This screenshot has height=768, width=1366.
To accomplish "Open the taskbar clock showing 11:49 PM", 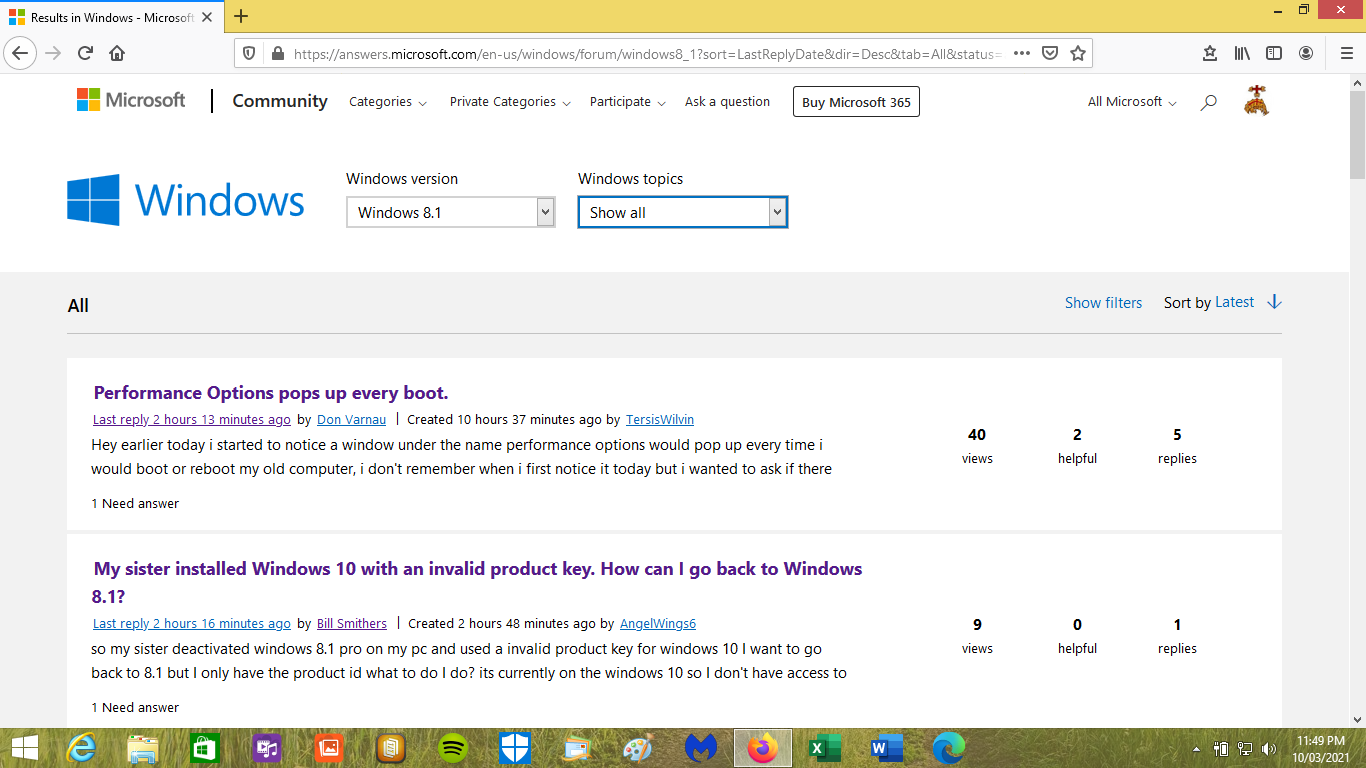I will coord(1321,748).
